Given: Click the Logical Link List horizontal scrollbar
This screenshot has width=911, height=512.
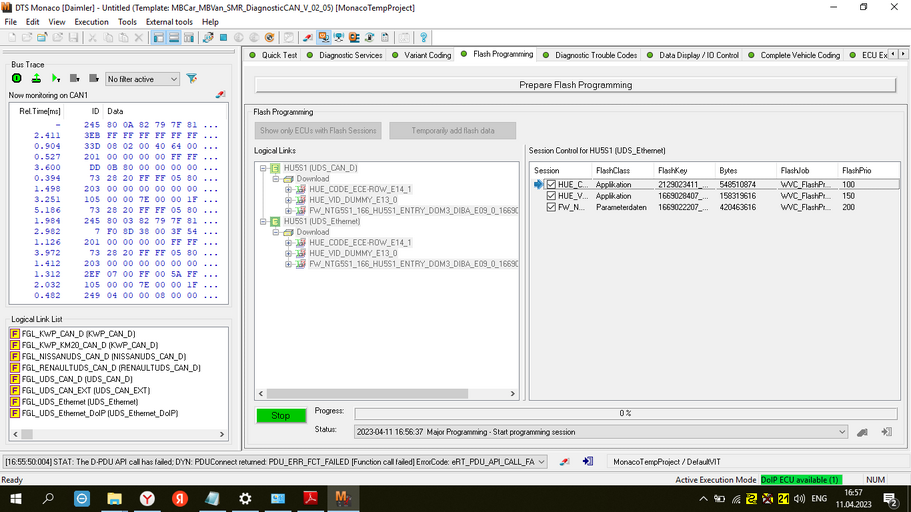Looking at the screenshot, I should point(119,434).
